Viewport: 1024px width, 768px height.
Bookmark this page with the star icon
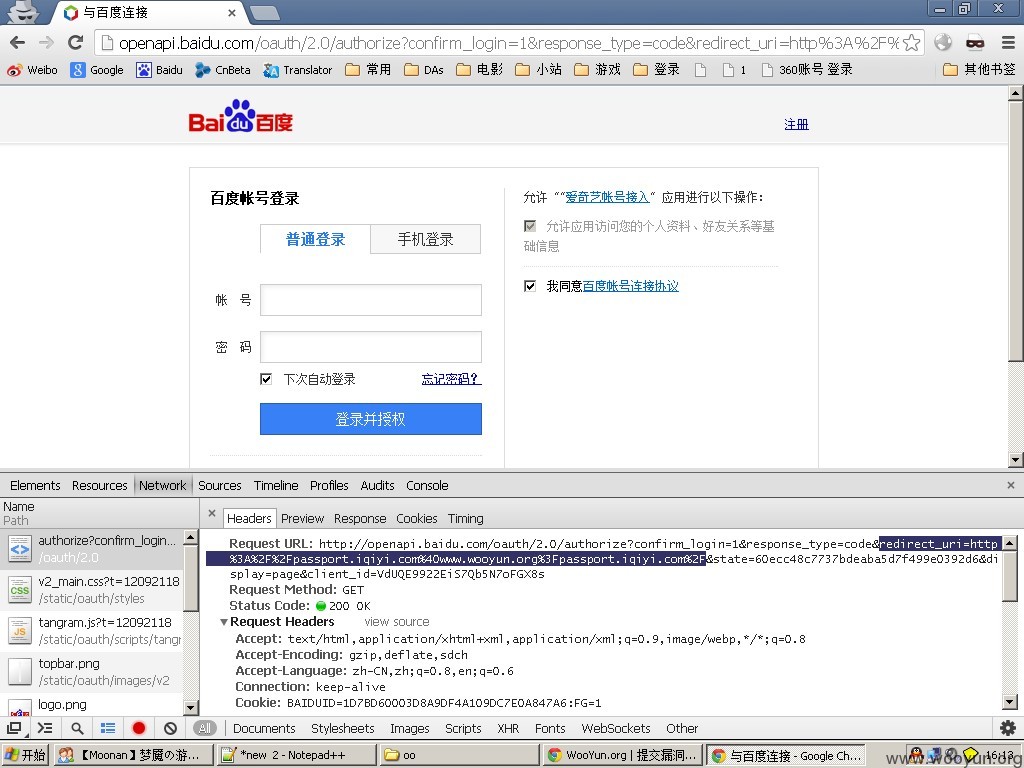coord(912,43)
